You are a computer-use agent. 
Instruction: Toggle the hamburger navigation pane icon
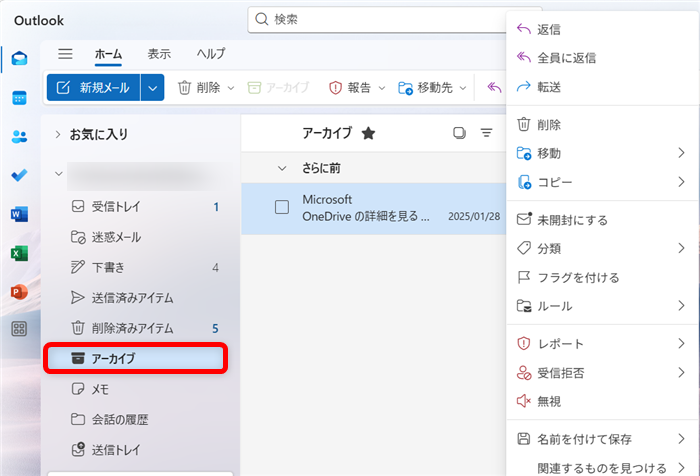66,54
